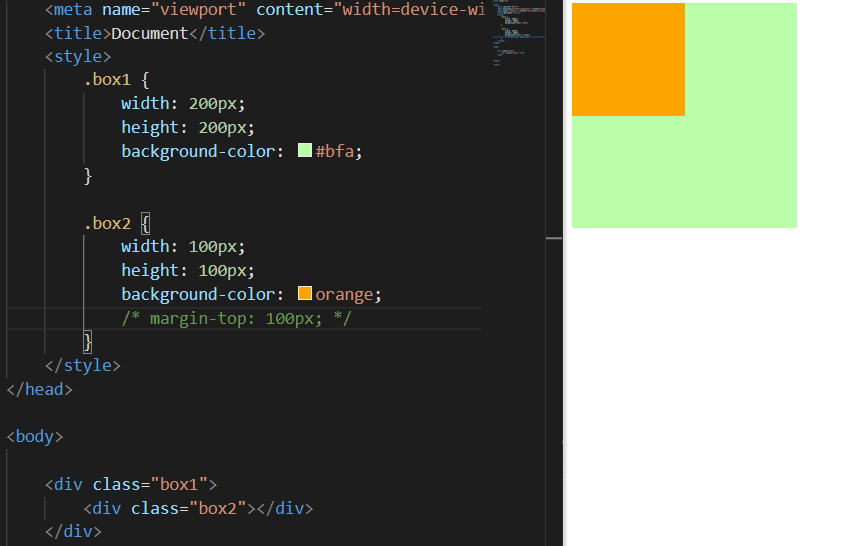Click the orange box in preview
This screenshot has width=862, height=546.
628,59
